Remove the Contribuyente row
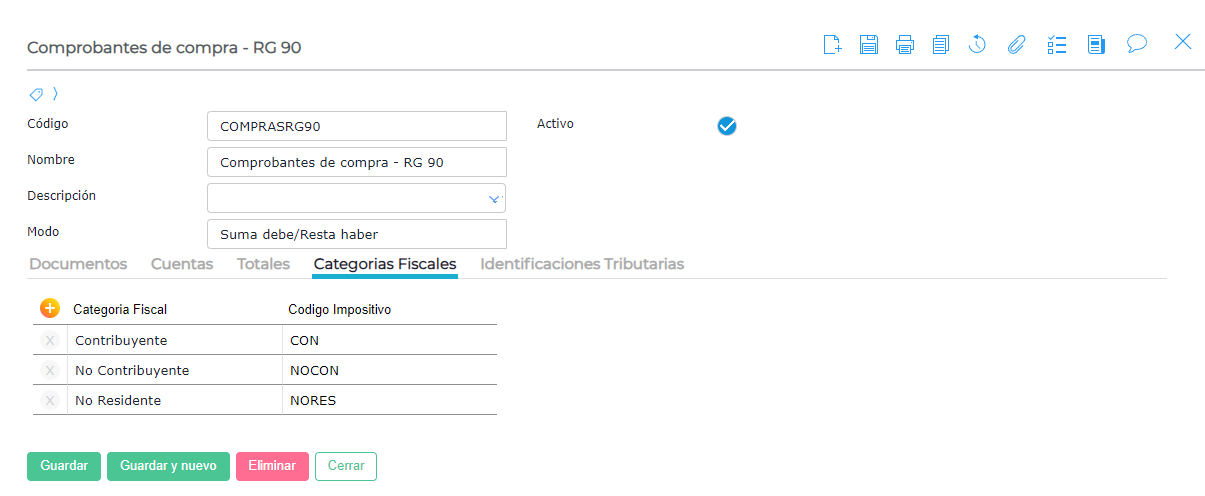This screenshot has width=1205, height=496. tap(50, 340)
